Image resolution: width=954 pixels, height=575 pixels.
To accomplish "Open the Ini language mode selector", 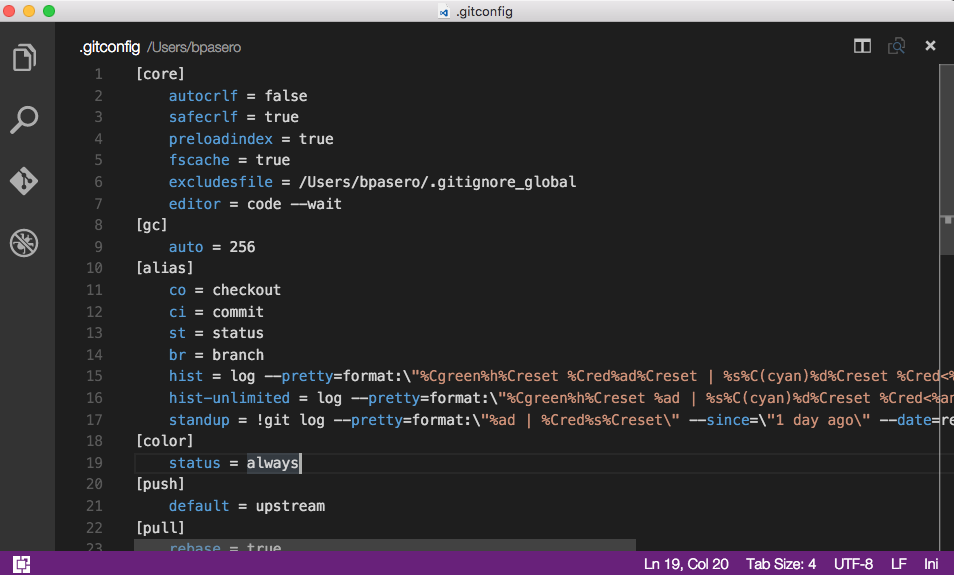I will (x=931, y=564).
